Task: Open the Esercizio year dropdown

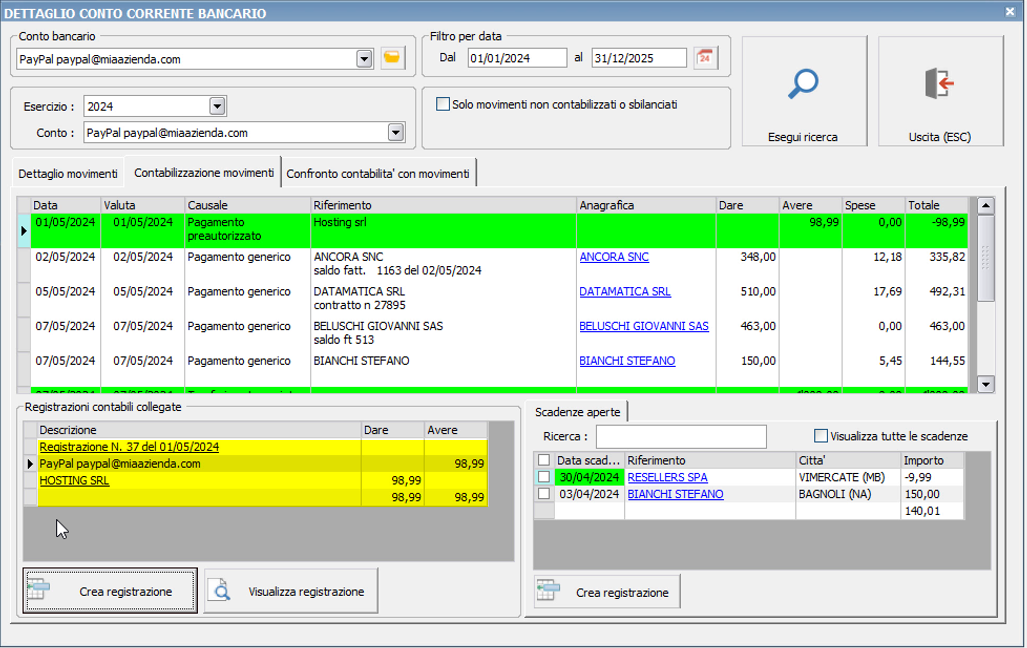Action: pyautogui.click(x=217, y=106)
